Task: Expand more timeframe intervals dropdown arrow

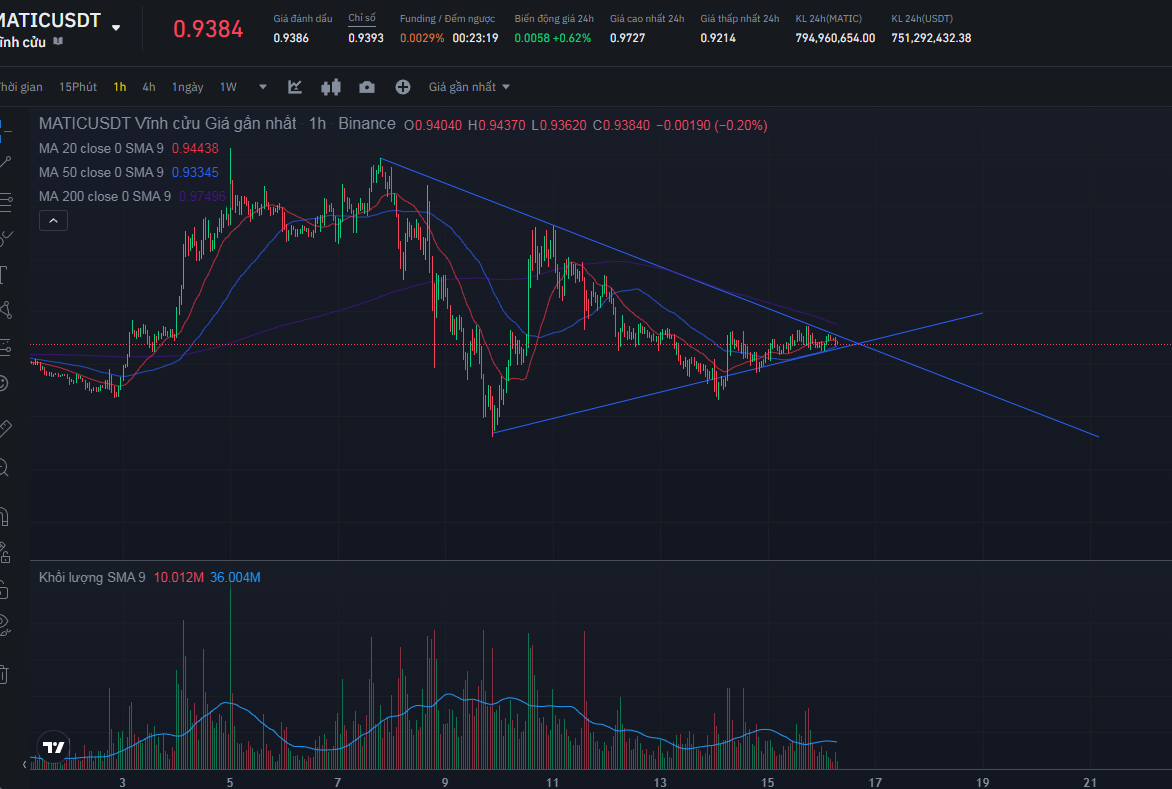Action: pyautogui.click(x=262, y=87)
